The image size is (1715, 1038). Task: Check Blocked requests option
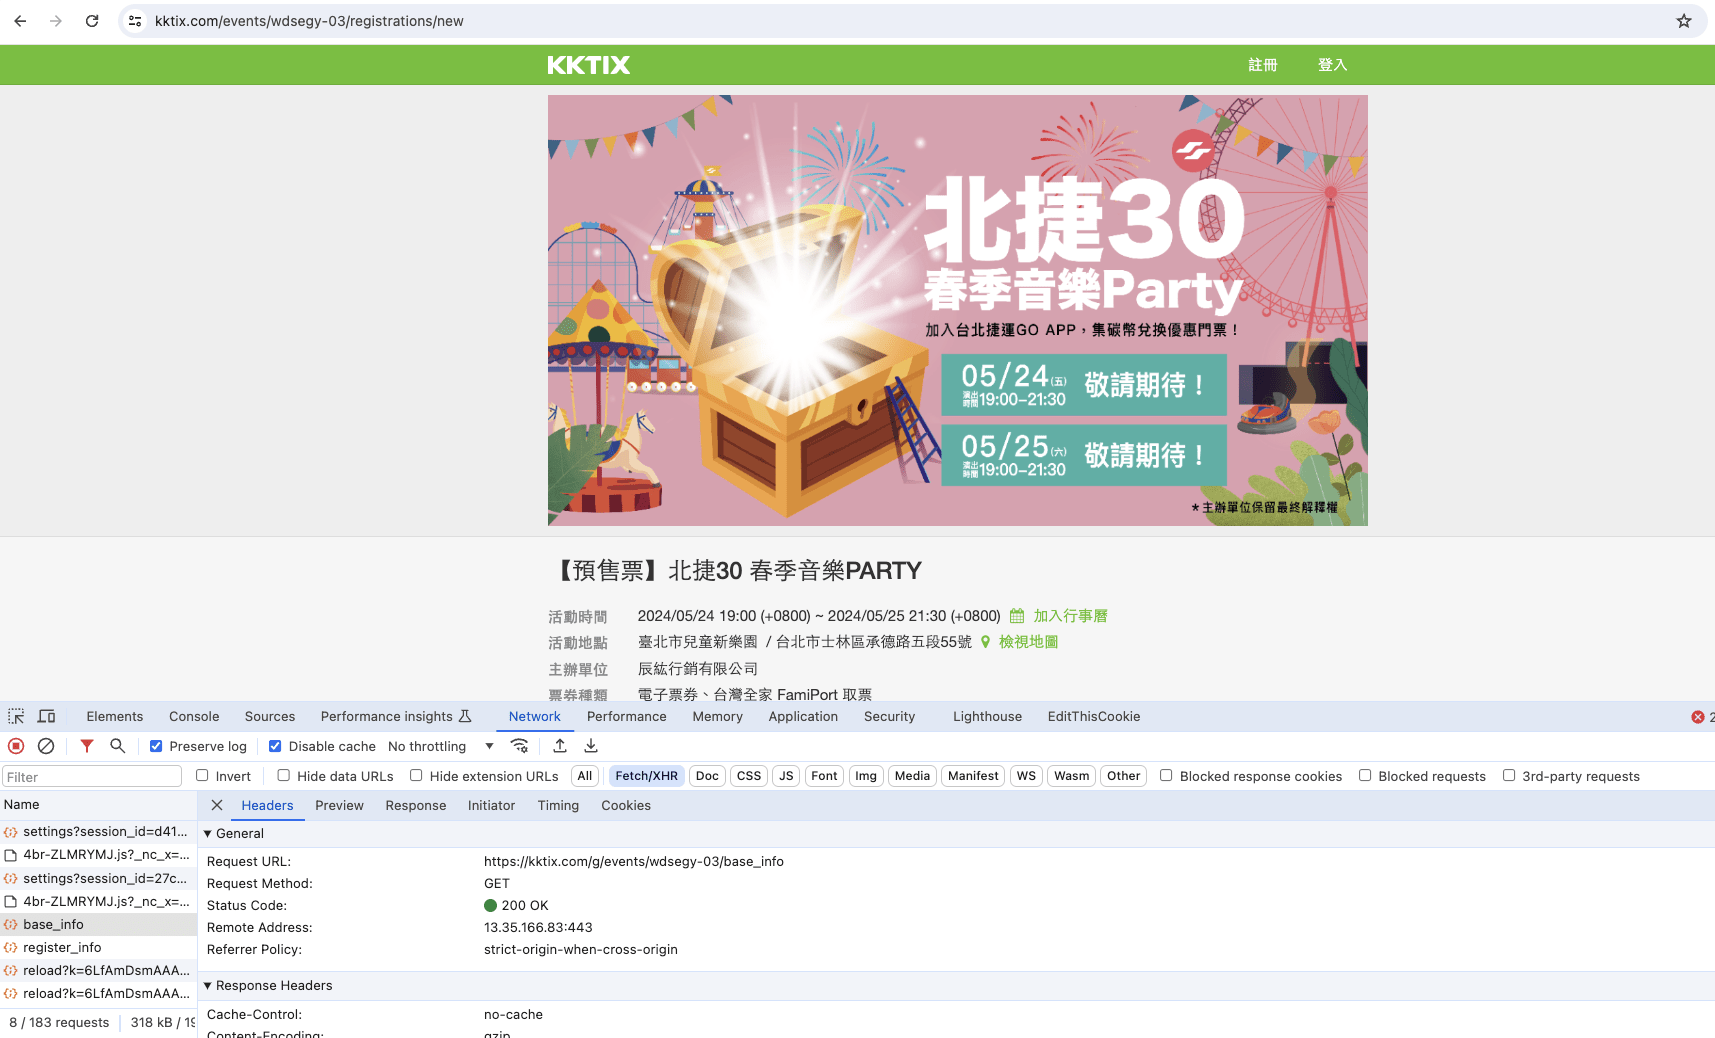pyautogui.click(x=1365, y=775)
